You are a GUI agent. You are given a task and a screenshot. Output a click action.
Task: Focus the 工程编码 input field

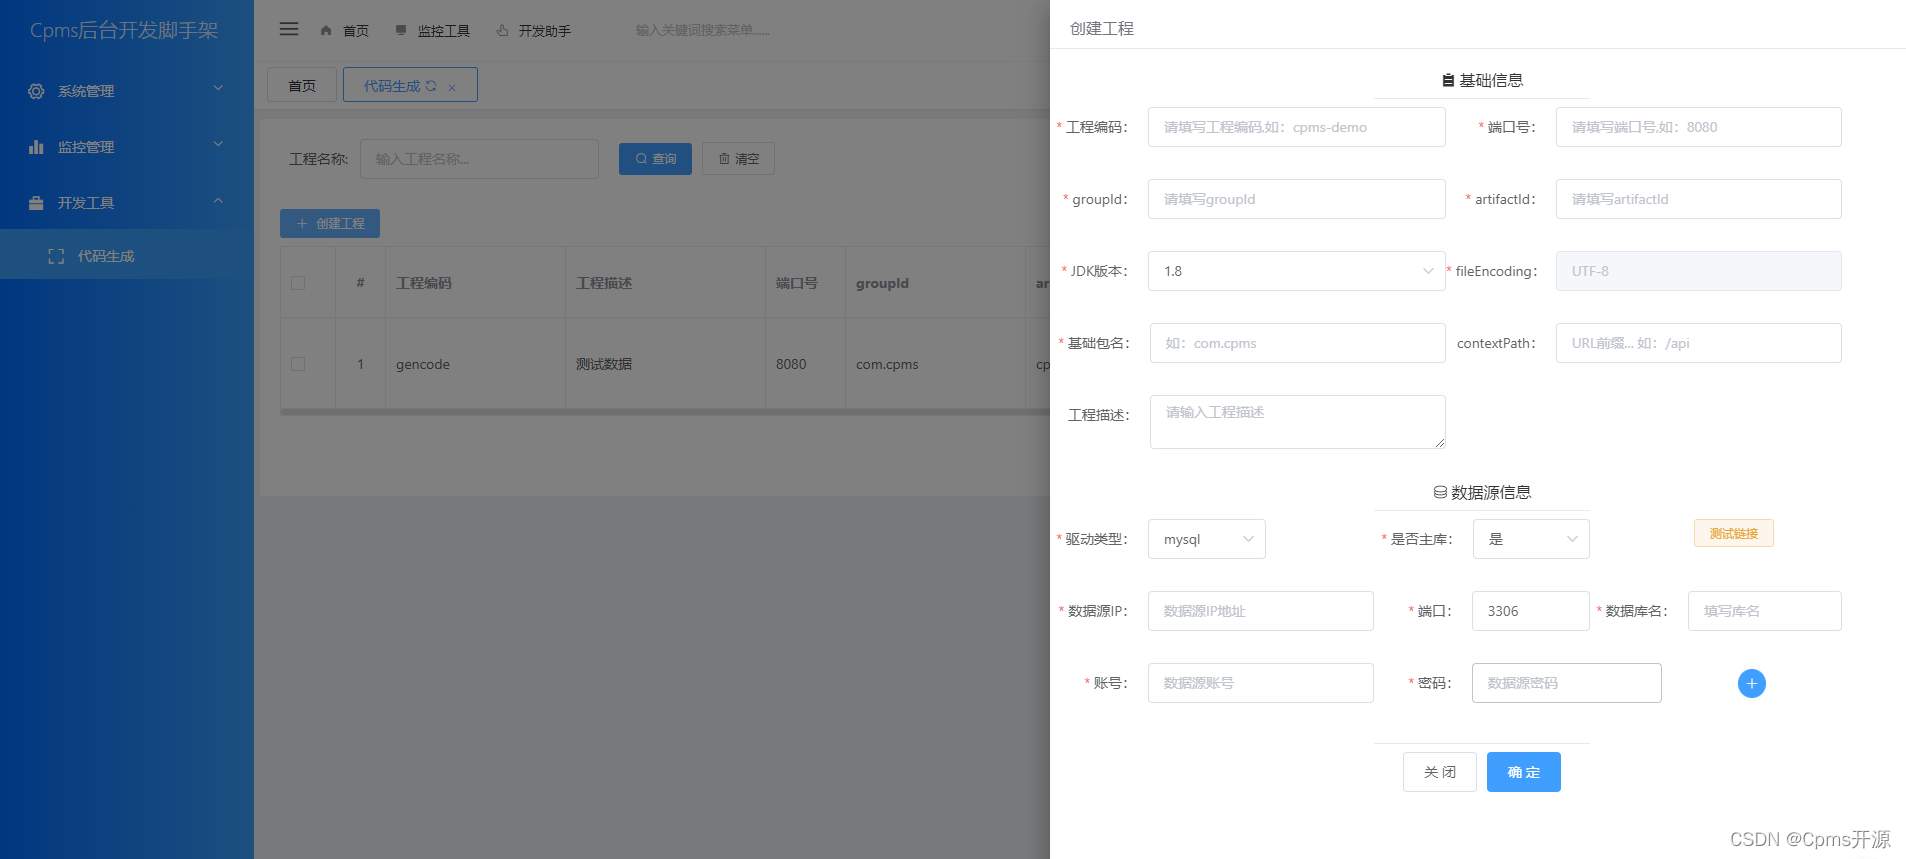click(1296, 127)
